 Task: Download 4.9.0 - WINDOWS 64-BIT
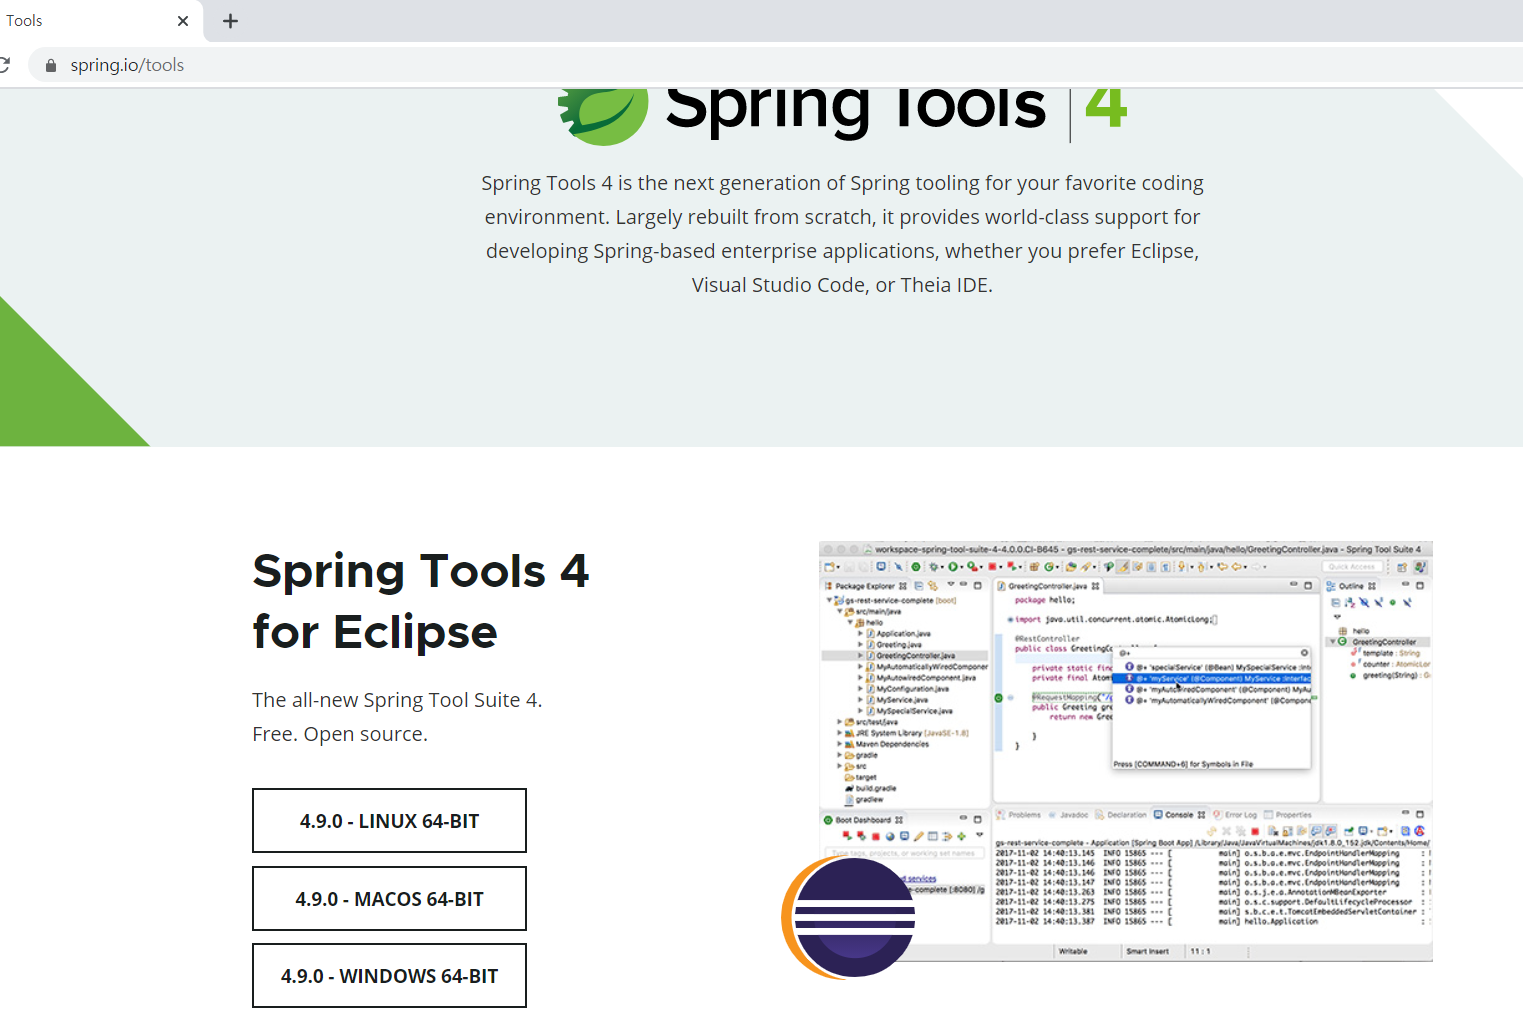[389, 976]
